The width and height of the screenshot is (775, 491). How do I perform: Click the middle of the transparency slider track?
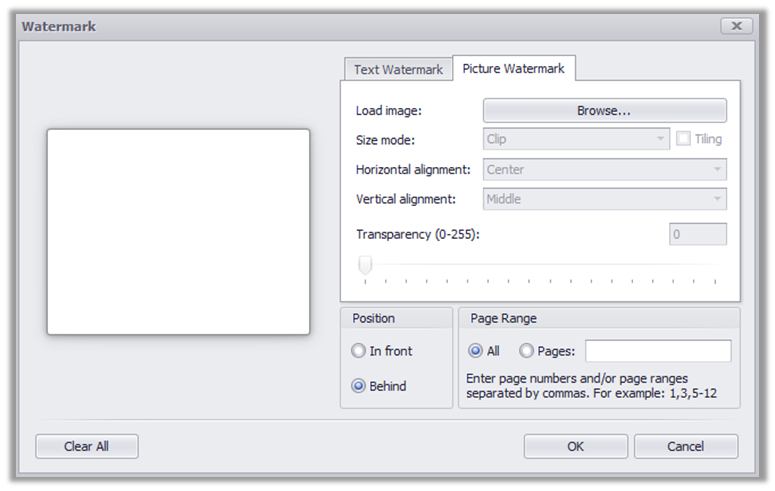point(540,265)
